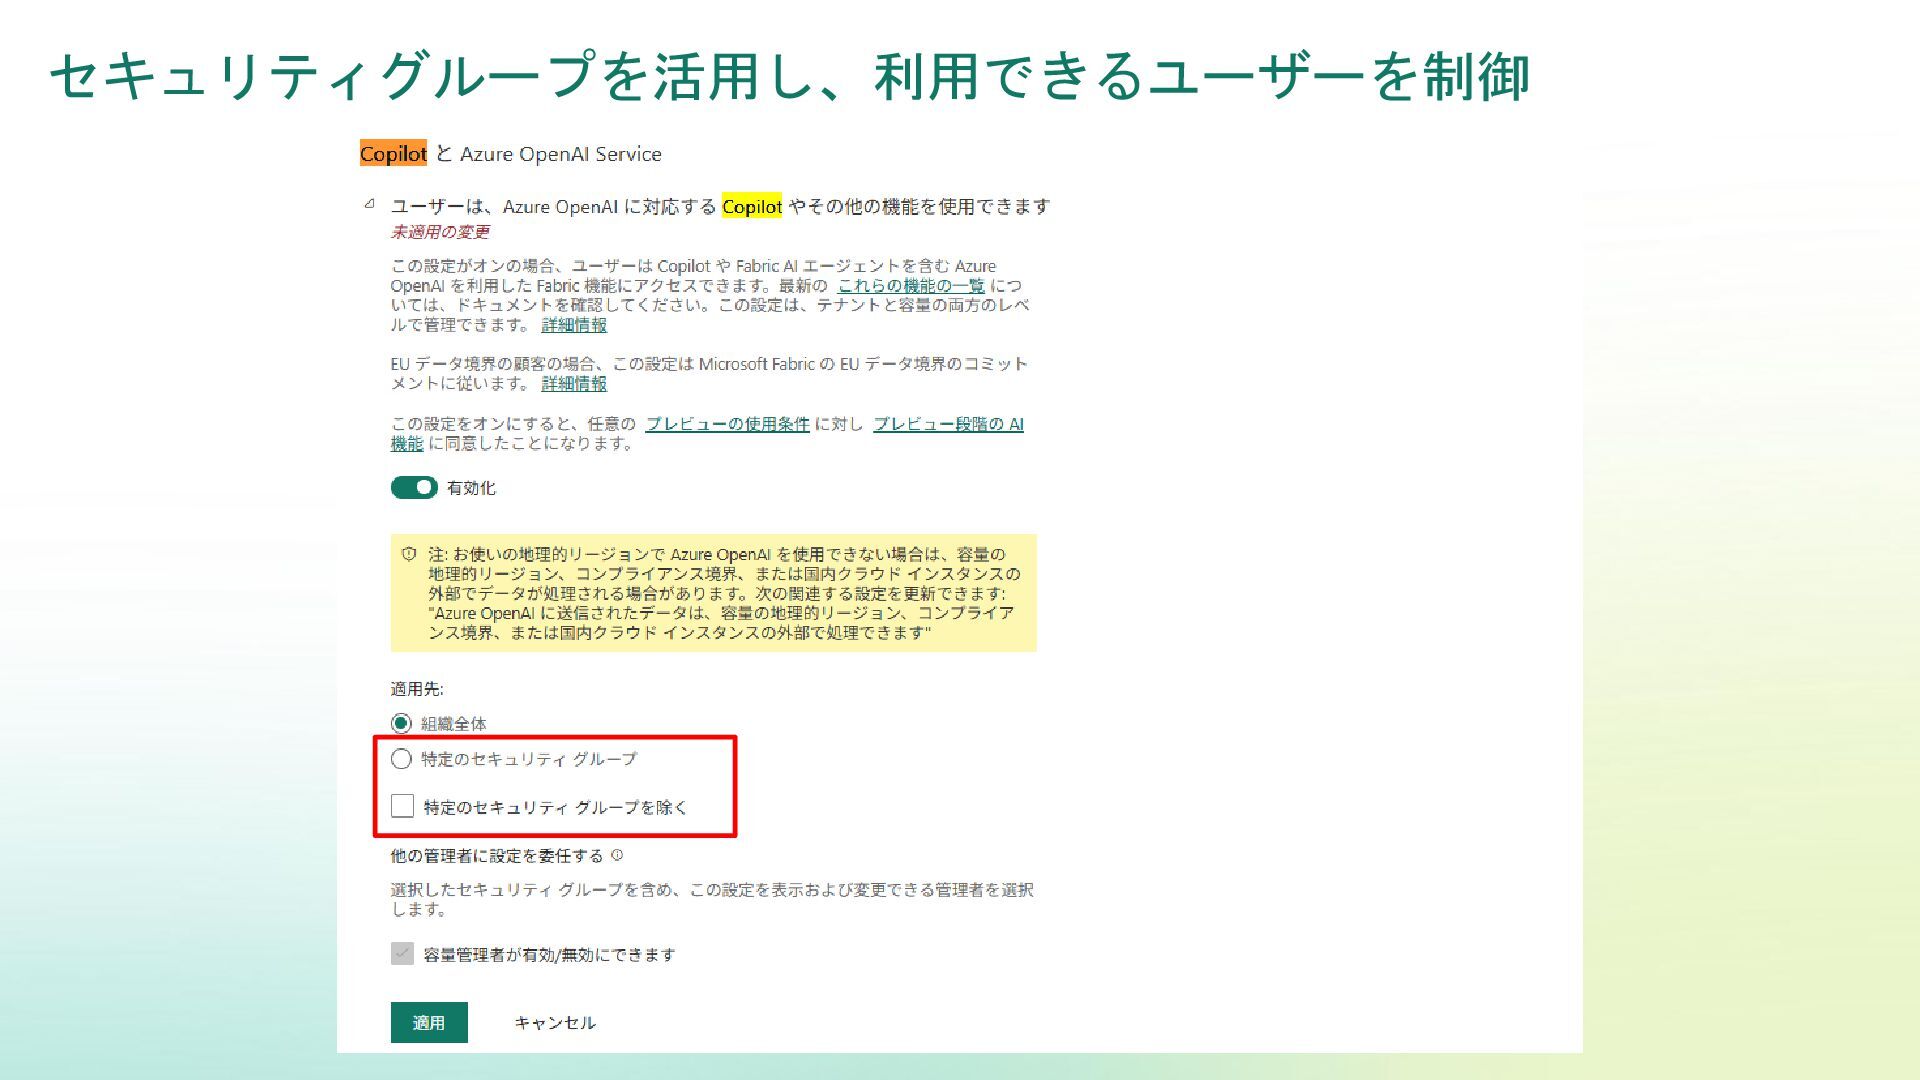Open the プレビューの使用条件 link
Screen dimensions: 1920x1080
(x=727, y=424)
